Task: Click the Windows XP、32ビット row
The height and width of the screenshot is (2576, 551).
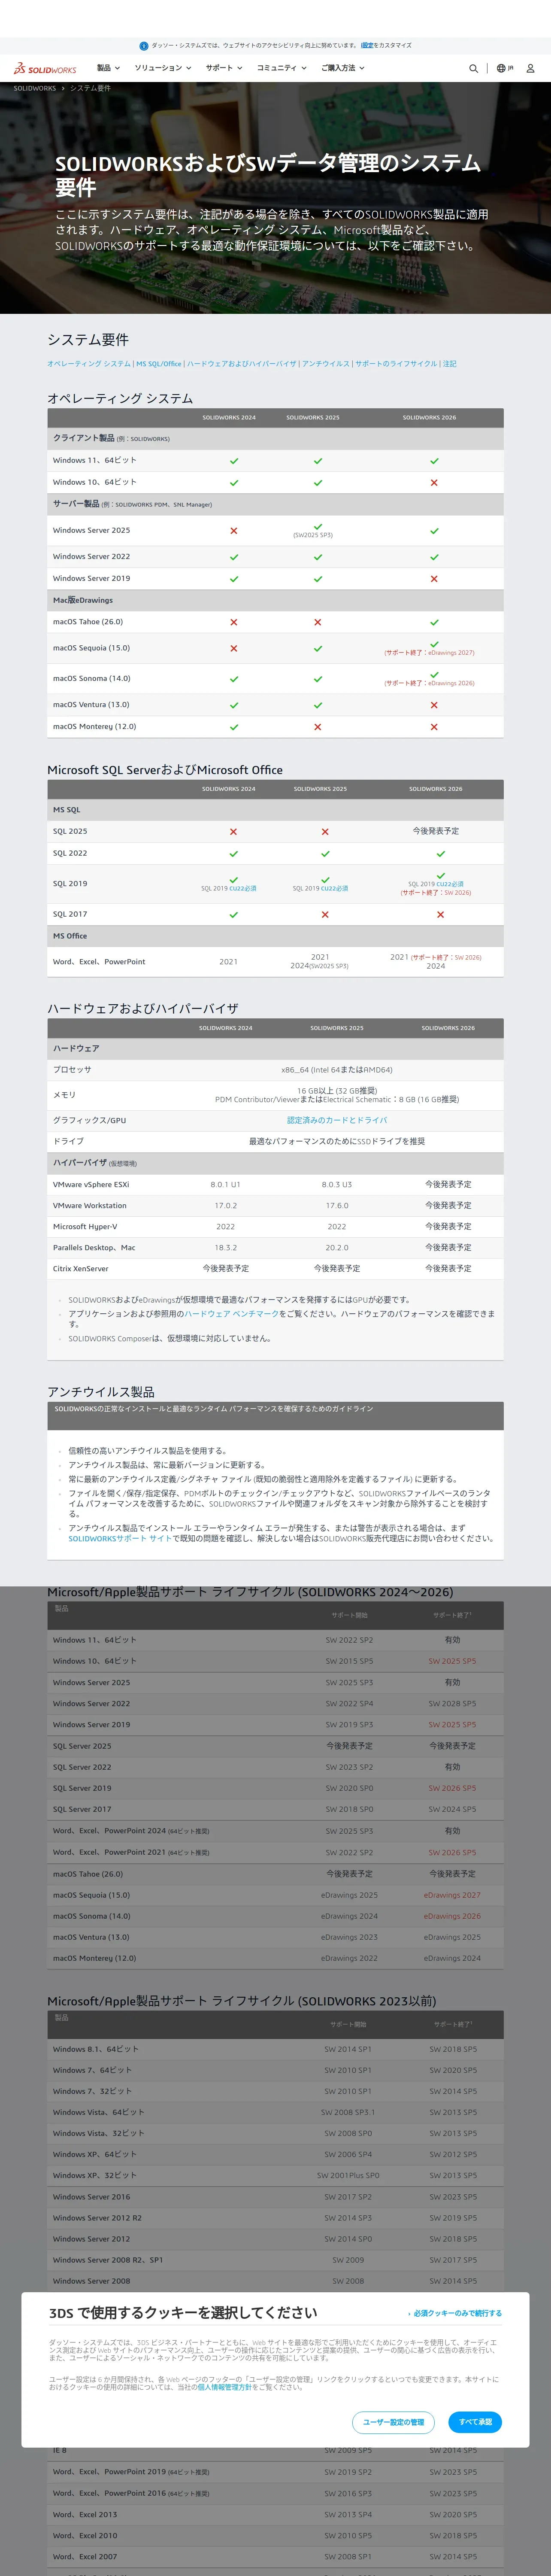Action: (x=275, y=2175)
